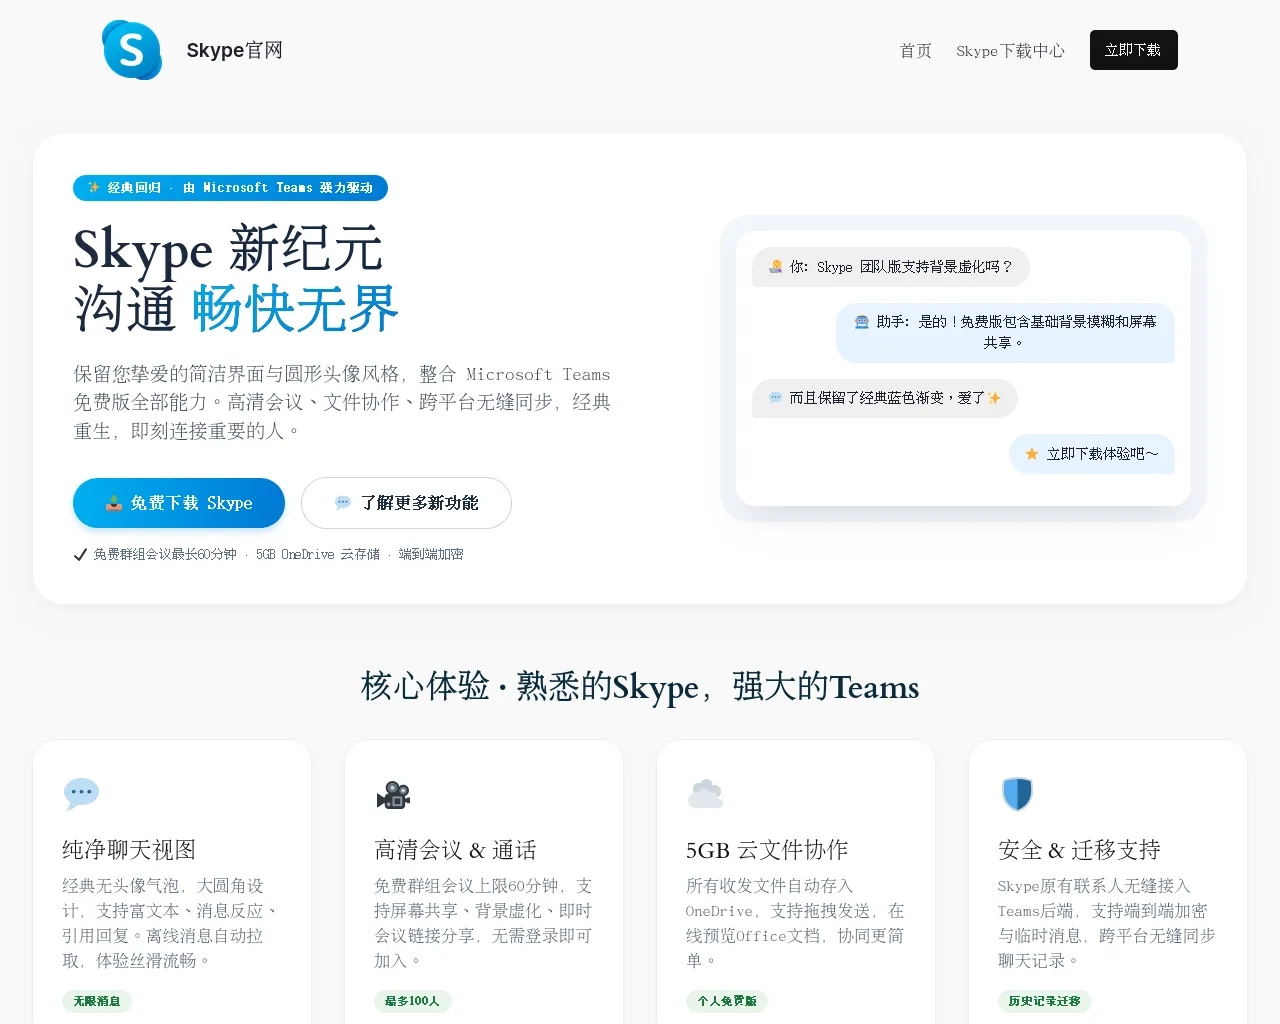This screenshot has width=1280, height=1024.
Task: Click the sparkle icon in 经典回归 badge
Action: click(93, 187)
